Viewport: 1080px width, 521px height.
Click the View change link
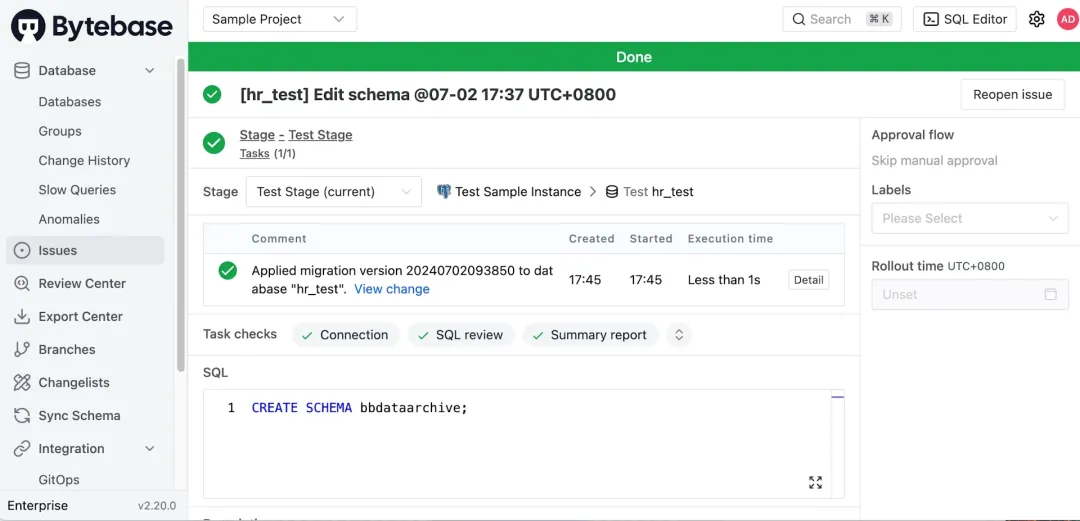coord(392,289)
